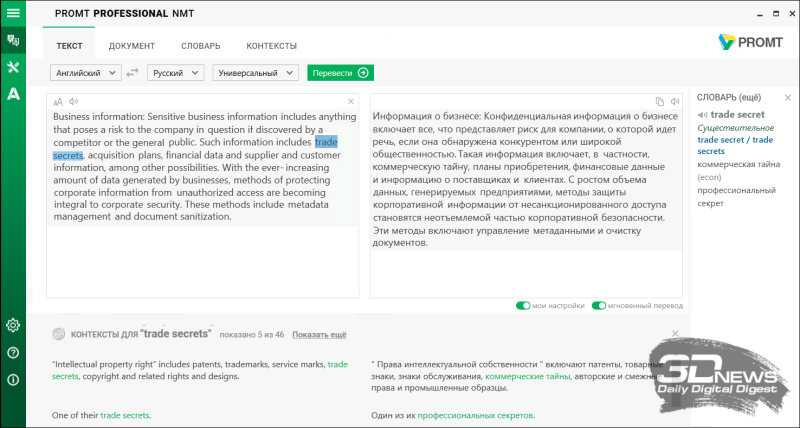Viewport: 800px width, 428px height.
Task: Change source text font size
Action: [58, 101]
